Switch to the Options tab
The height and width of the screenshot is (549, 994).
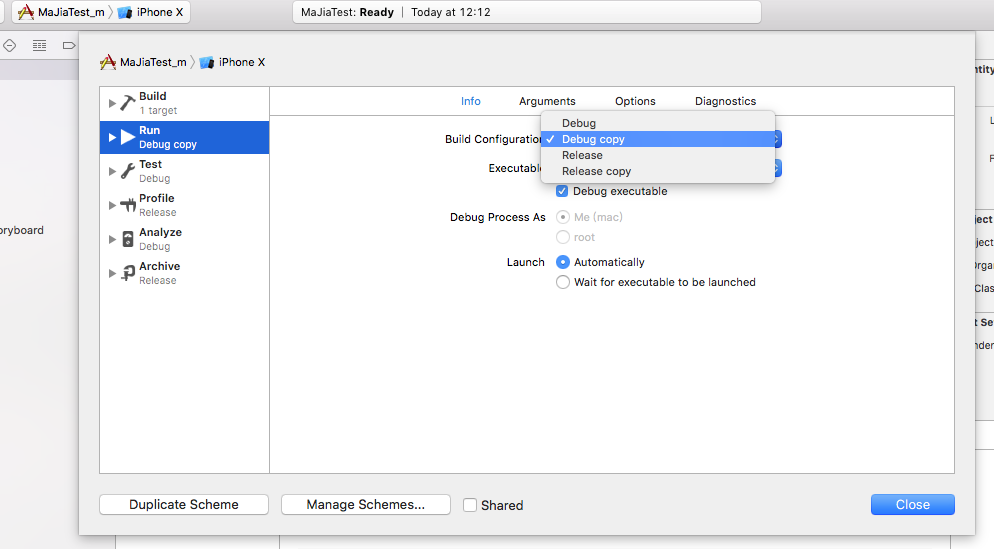[x=635, y=101]
